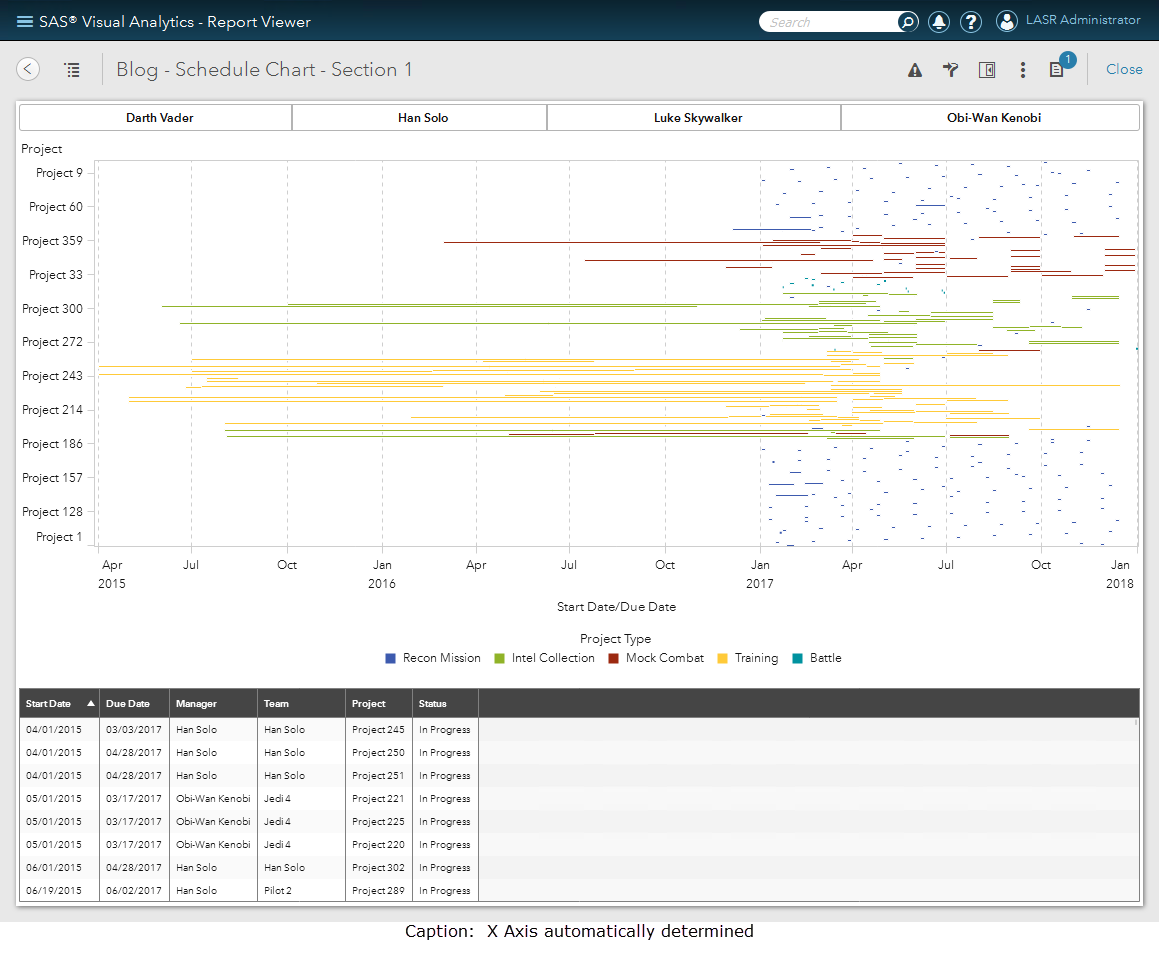Click the filter/interactions tool icon
The height and width of the screenshot is (953, 1159).
[951, 70]
